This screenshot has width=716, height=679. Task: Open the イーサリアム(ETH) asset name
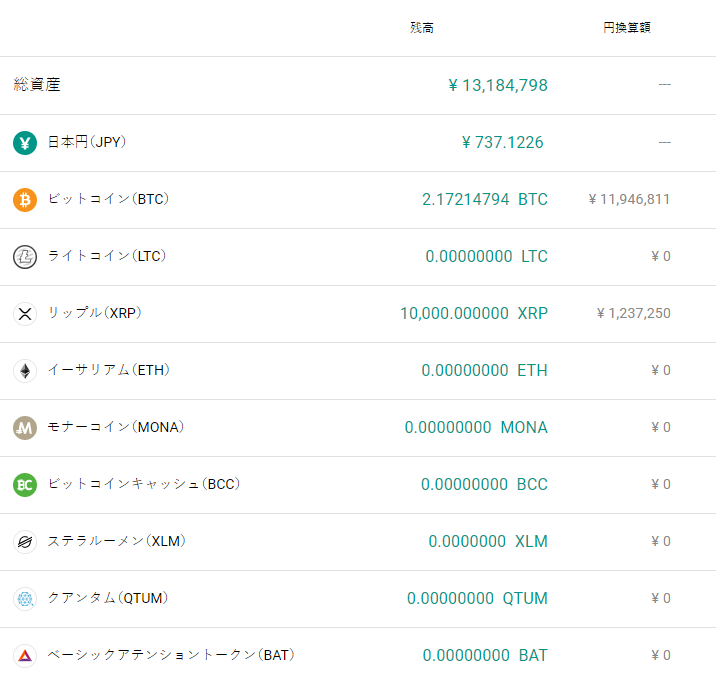click(x=108, y=371)
